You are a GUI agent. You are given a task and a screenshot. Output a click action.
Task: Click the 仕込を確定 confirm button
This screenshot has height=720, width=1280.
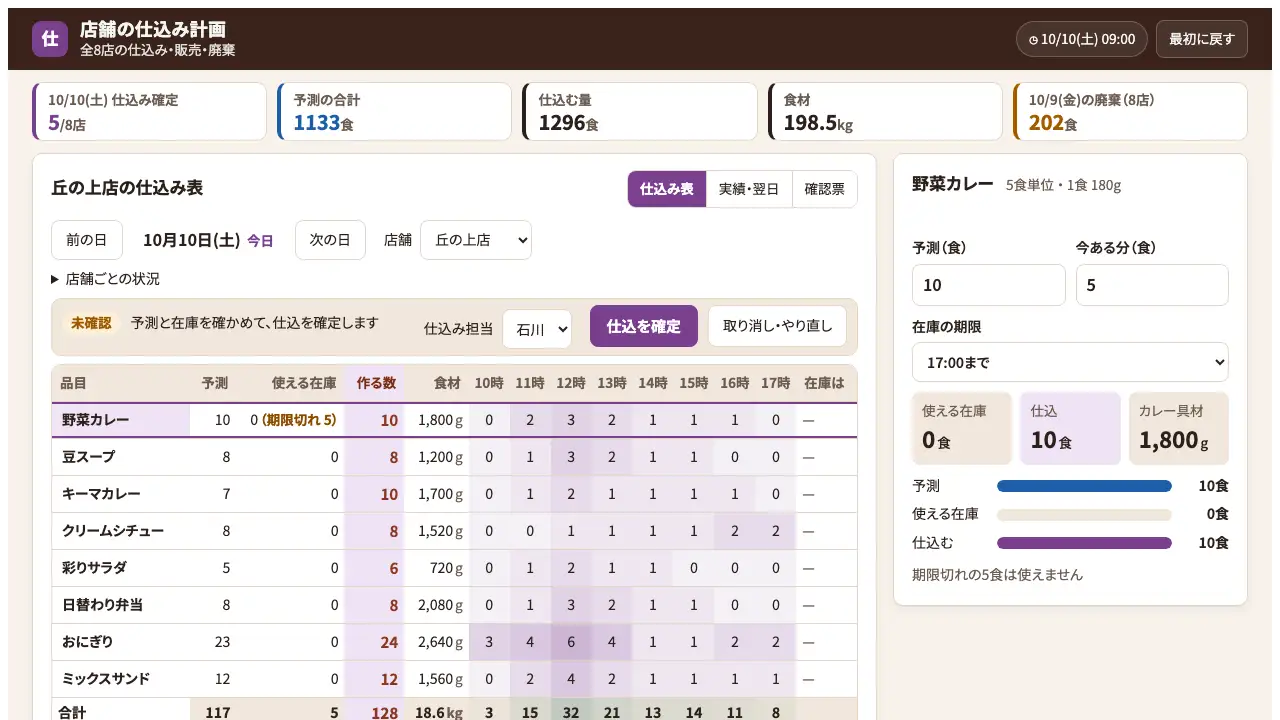click(644, 326)
